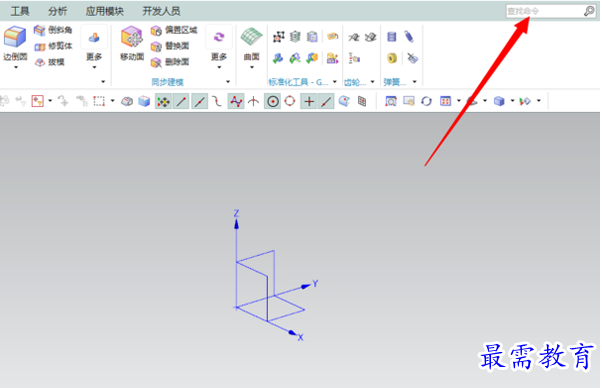Click the selection filter icon with red frame
Image resolution: width=602 pixels, height=388 pixels.
(x=38, y=101)
